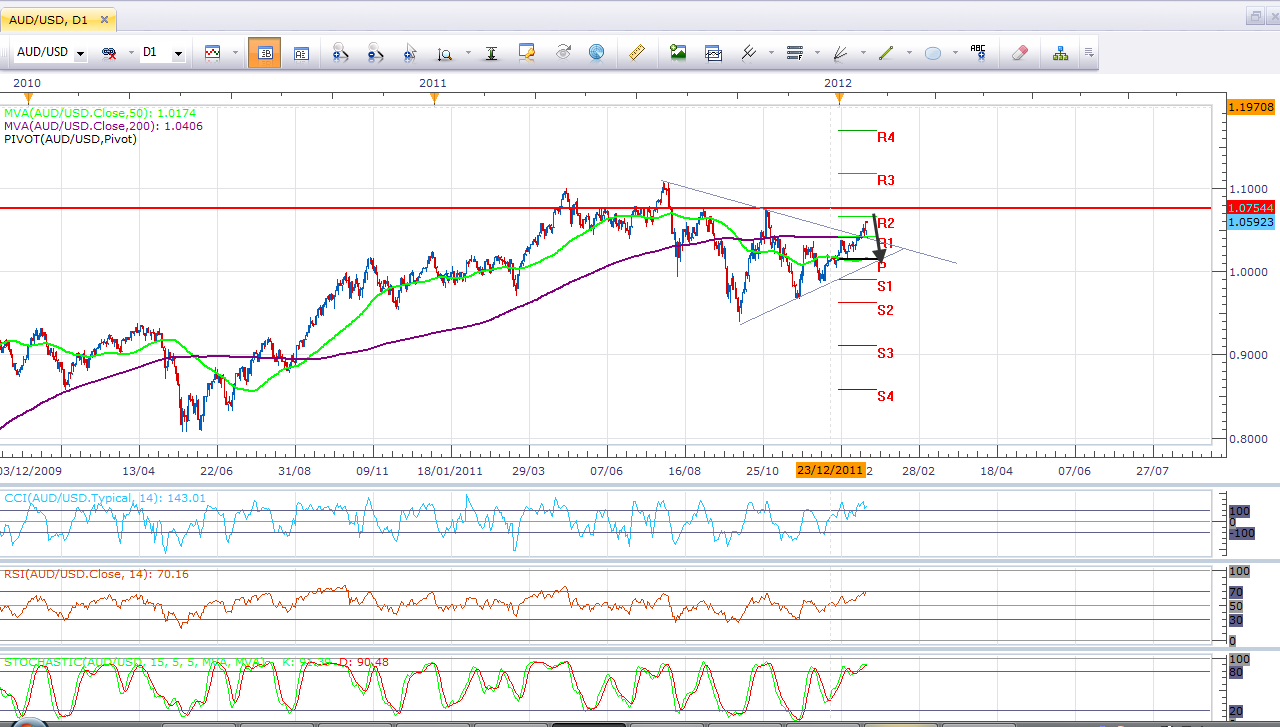Screen dimensions: 1280x727
Task: Expand the fan lines dropdown arrow
Action: pos(864,53)
